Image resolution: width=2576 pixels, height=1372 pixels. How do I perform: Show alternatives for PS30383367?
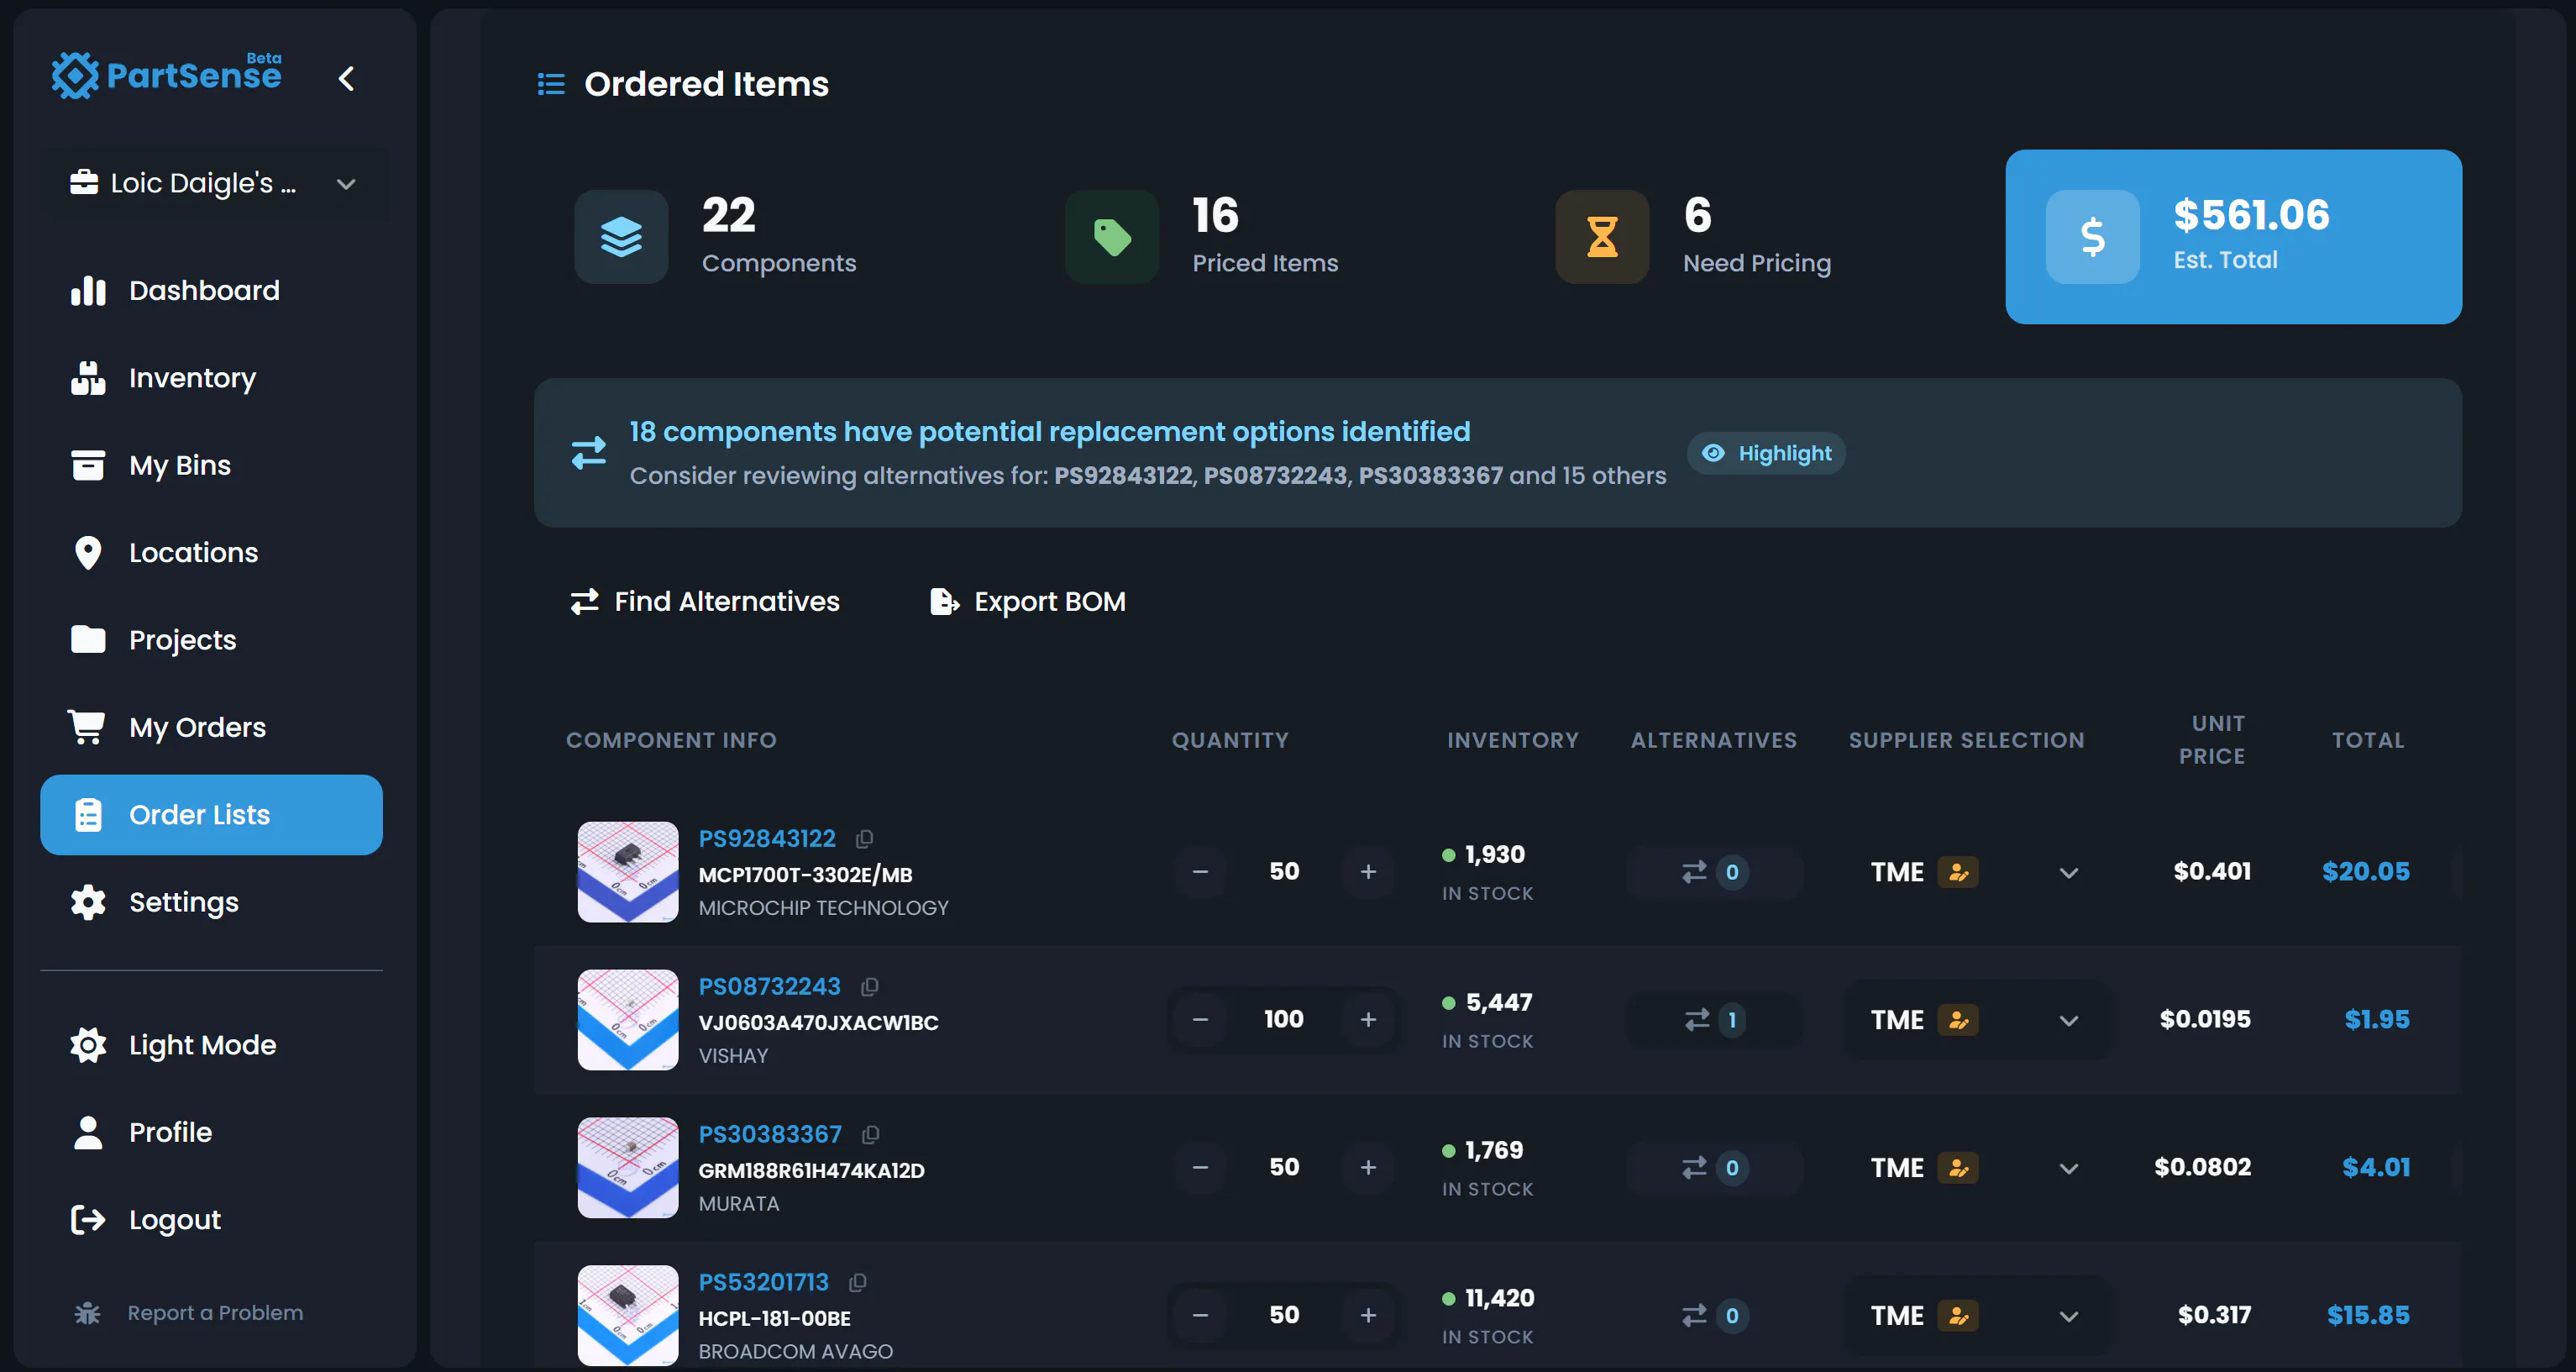point(1714,1167)
